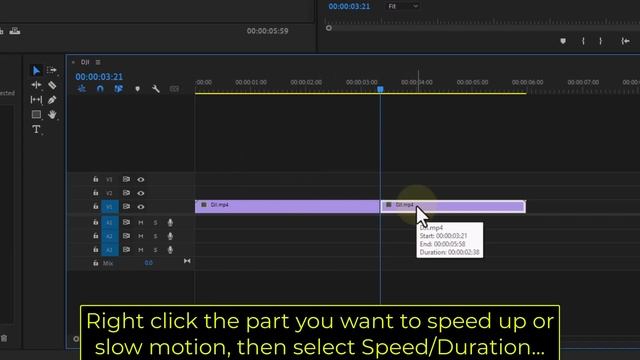Select the Selection arrow tool
The image size is (640, 360).
36,71
